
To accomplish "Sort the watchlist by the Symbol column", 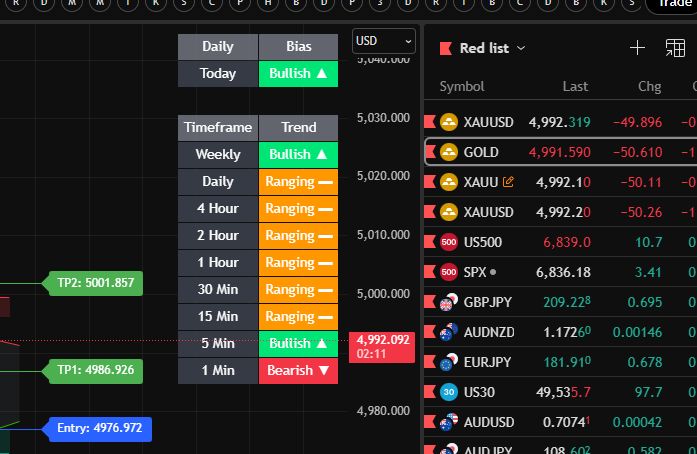I will tap(462, 87).
